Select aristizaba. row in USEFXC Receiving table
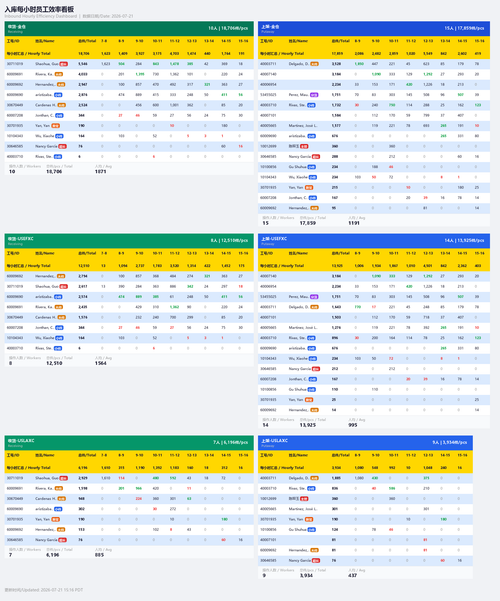 pos(129,297)
